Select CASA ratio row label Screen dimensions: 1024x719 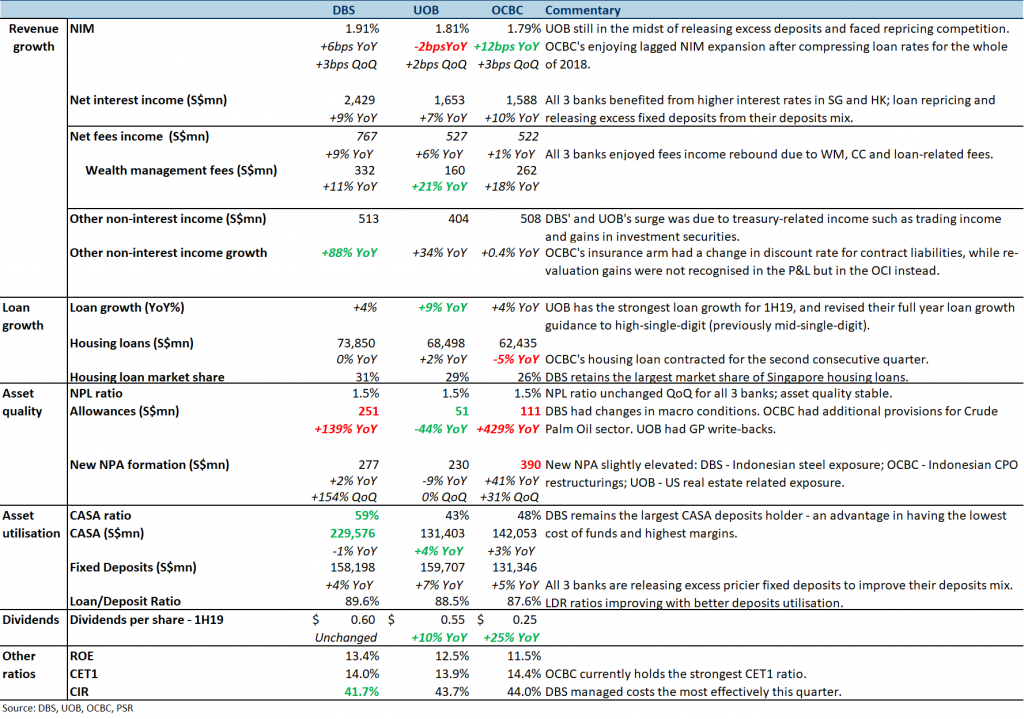[x=101, y=515]
